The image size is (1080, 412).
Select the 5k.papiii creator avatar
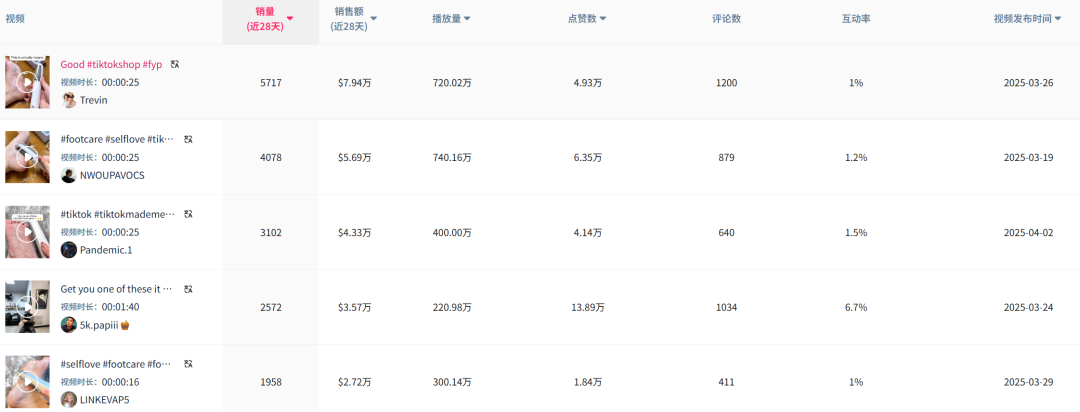(x=69, y=325)
